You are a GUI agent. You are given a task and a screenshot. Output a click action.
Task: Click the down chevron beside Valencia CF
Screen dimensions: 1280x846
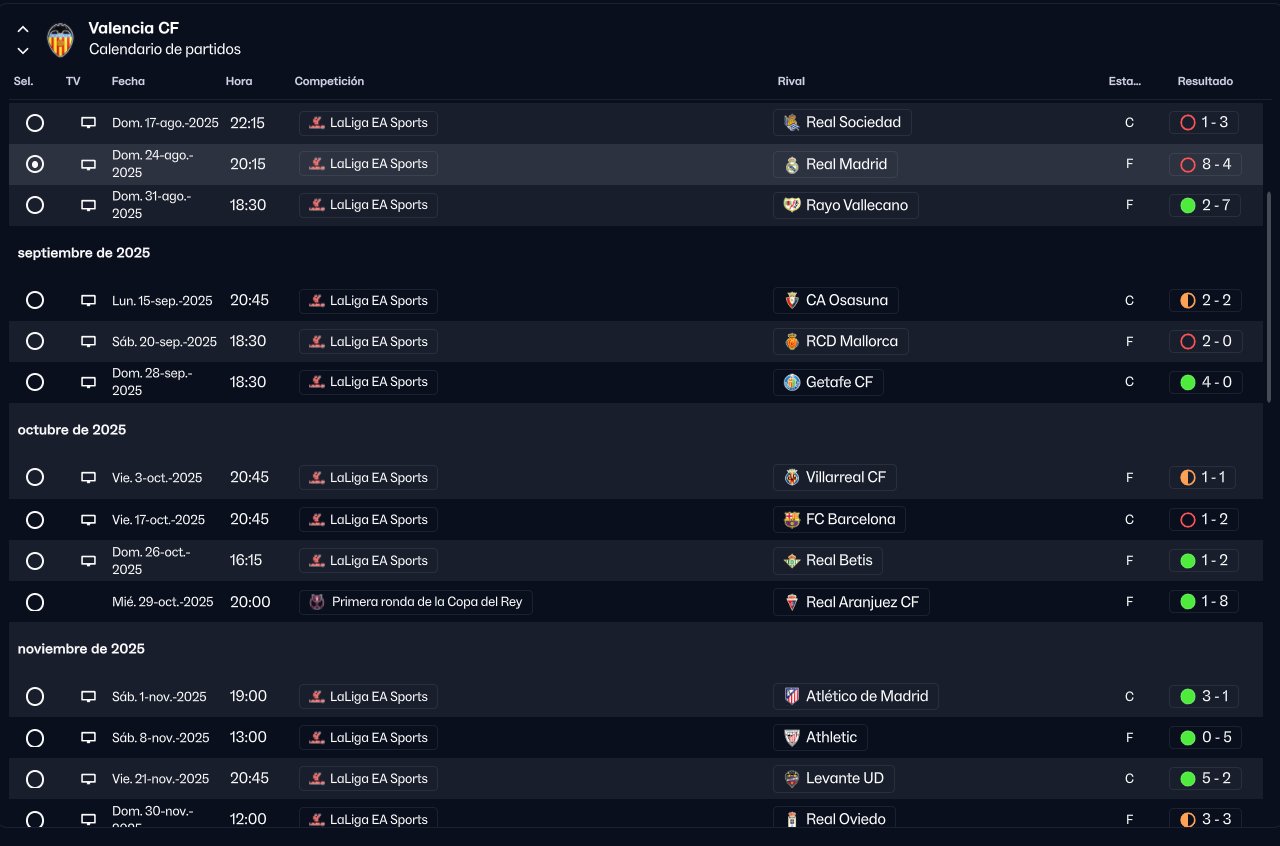click(x=23, y=51)
